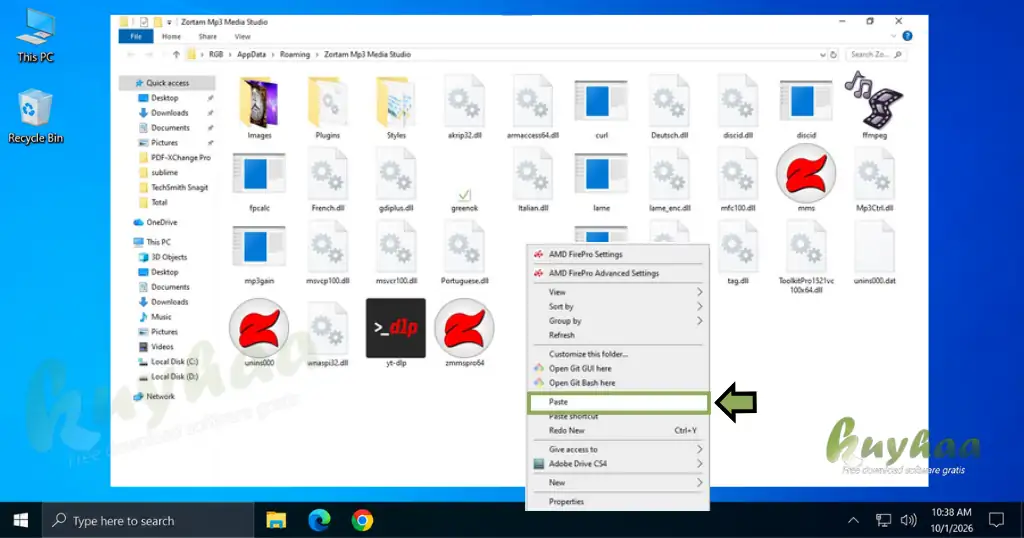Select Mp3Ctrl.dll file icon
This screenshot has width=1024, height=538.
click(x=874, y=174)
